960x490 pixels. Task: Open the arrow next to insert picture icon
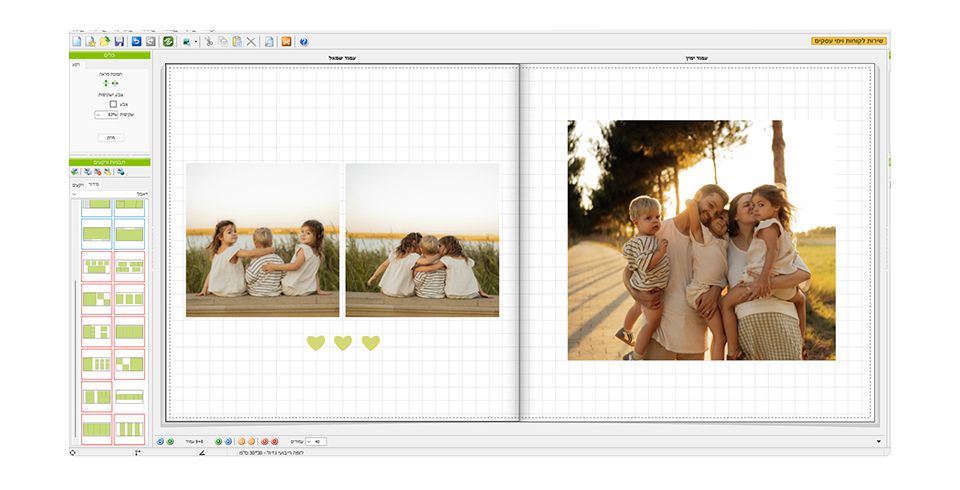coord(196,42)
